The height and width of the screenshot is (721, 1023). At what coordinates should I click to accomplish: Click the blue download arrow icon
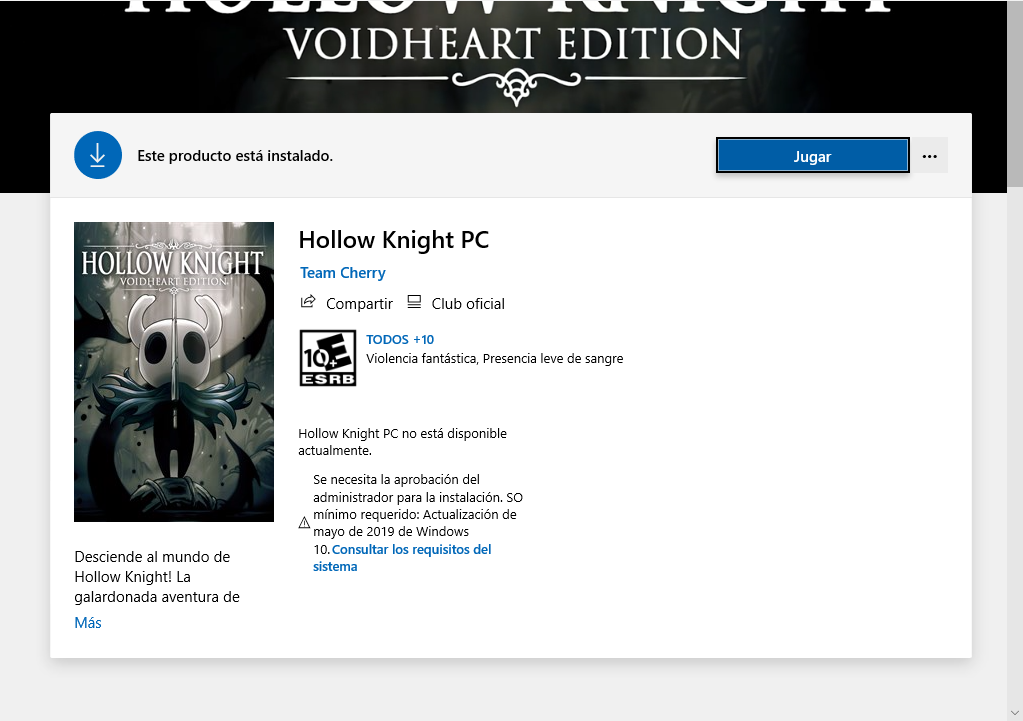[x=98, y=155]
